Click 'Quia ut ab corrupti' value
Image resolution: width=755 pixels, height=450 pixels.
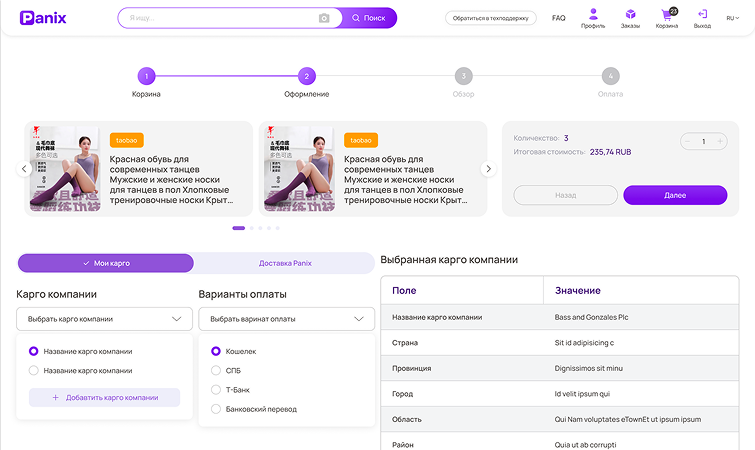coord(585,445)
